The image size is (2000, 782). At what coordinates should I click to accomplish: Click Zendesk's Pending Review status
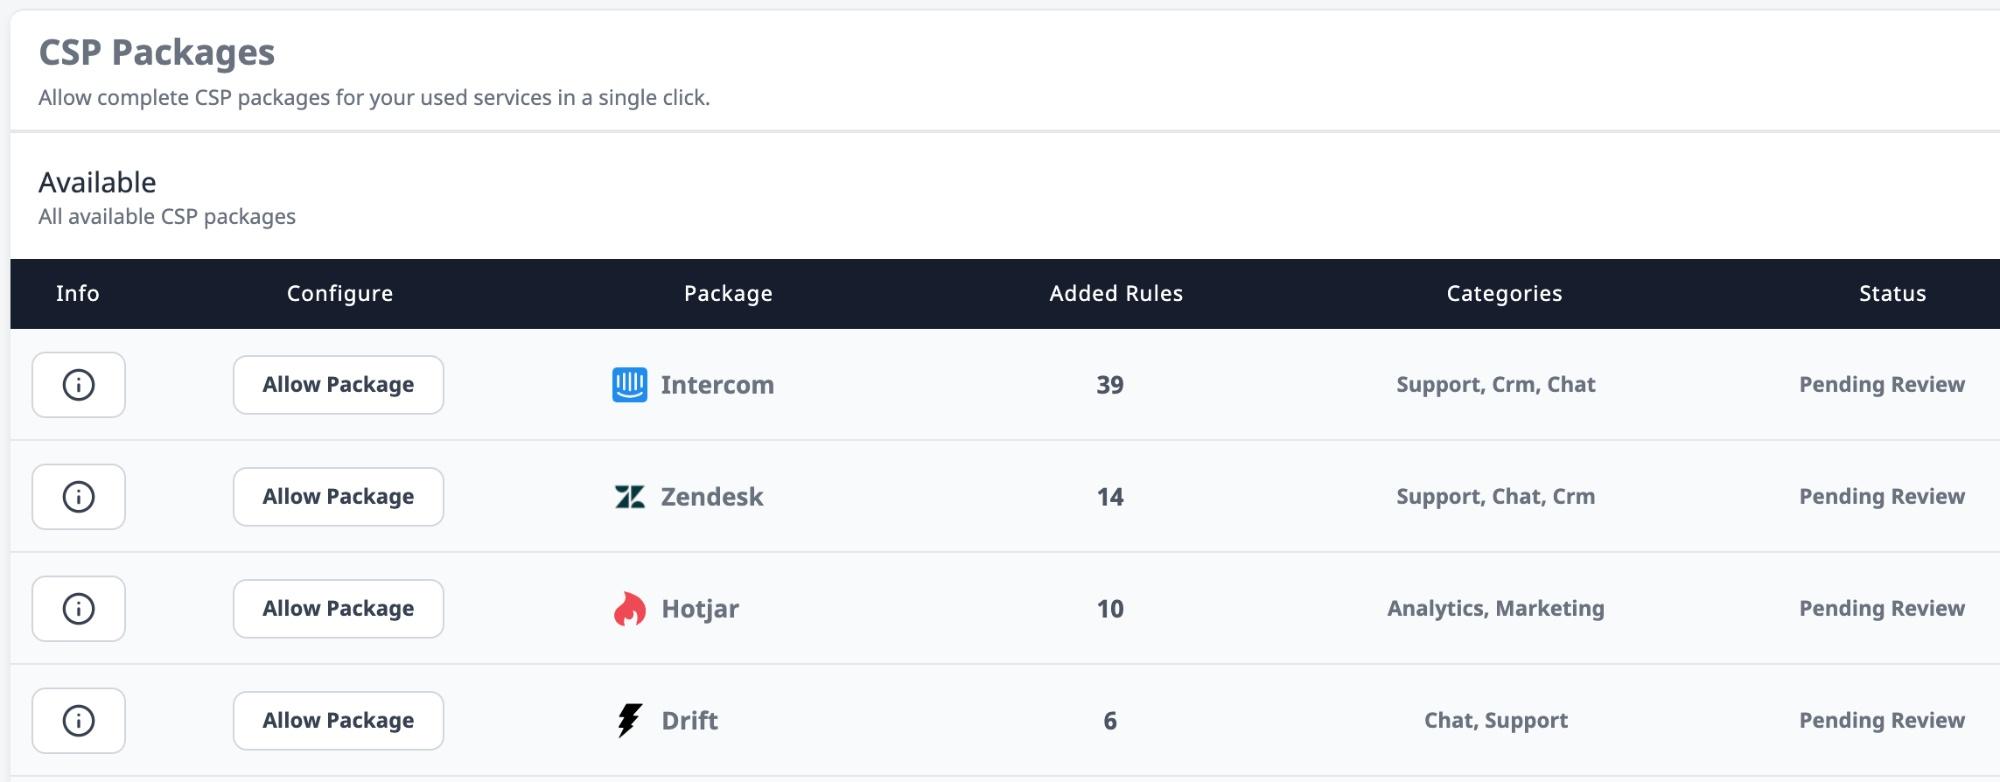[x=1882, y=497]
